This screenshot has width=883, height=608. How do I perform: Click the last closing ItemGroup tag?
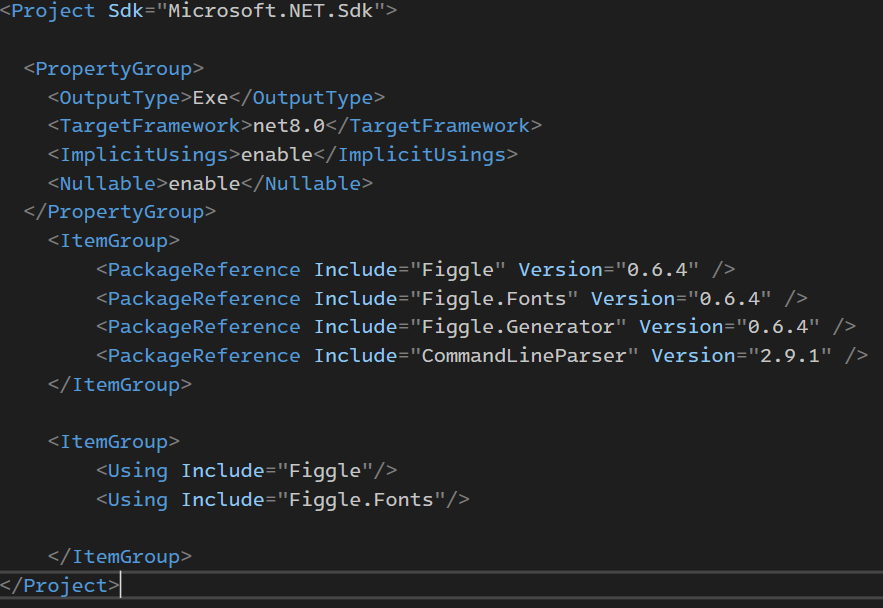click(120, 557)
